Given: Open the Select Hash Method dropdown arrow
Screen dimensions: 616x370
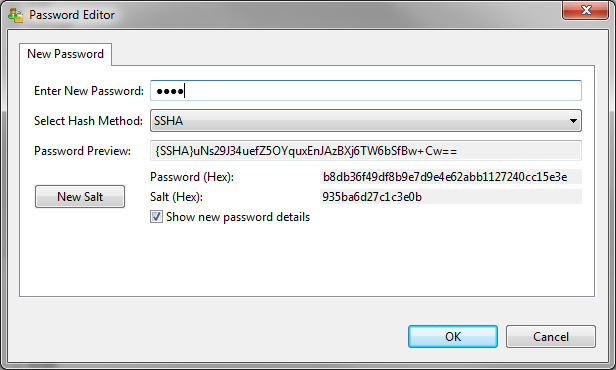Looking at the screenshot, I should [573, 121].
